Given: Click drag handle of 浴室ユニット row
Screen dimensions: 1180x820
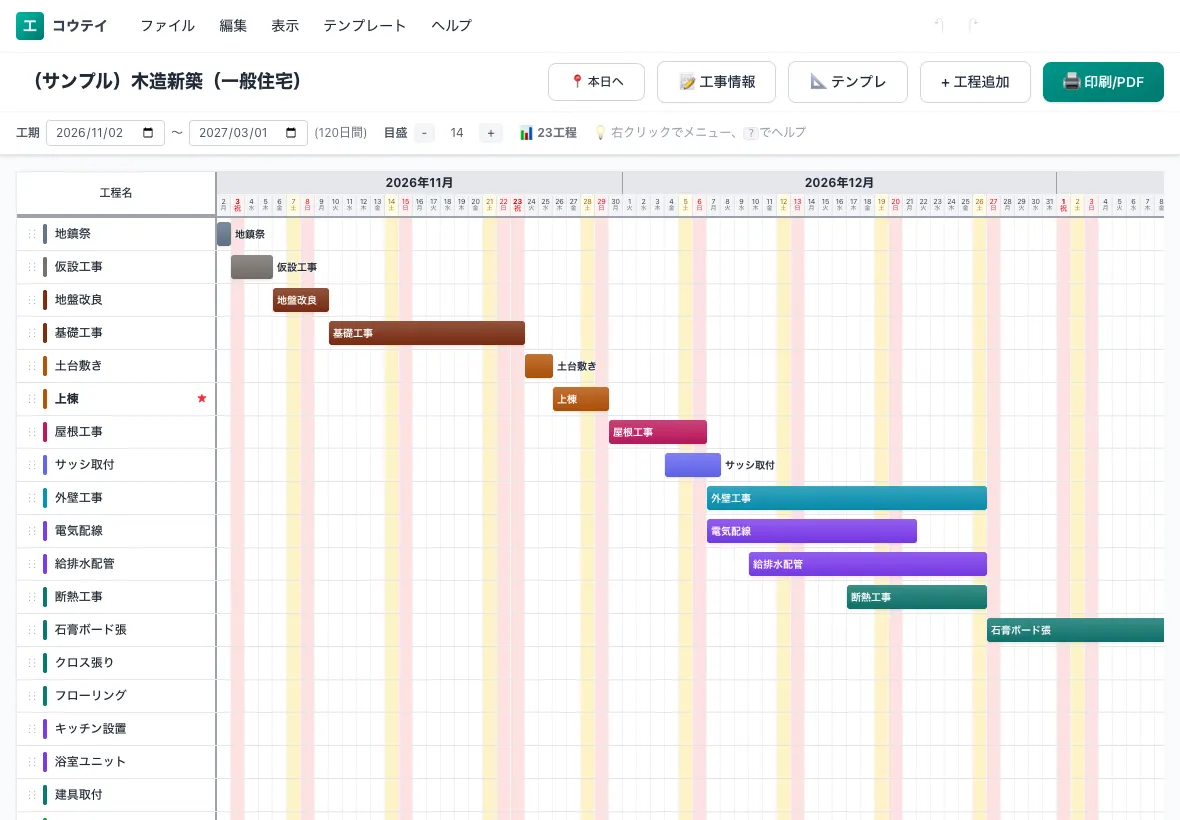Looking at the screenshot, I should [x=32, y=762].
